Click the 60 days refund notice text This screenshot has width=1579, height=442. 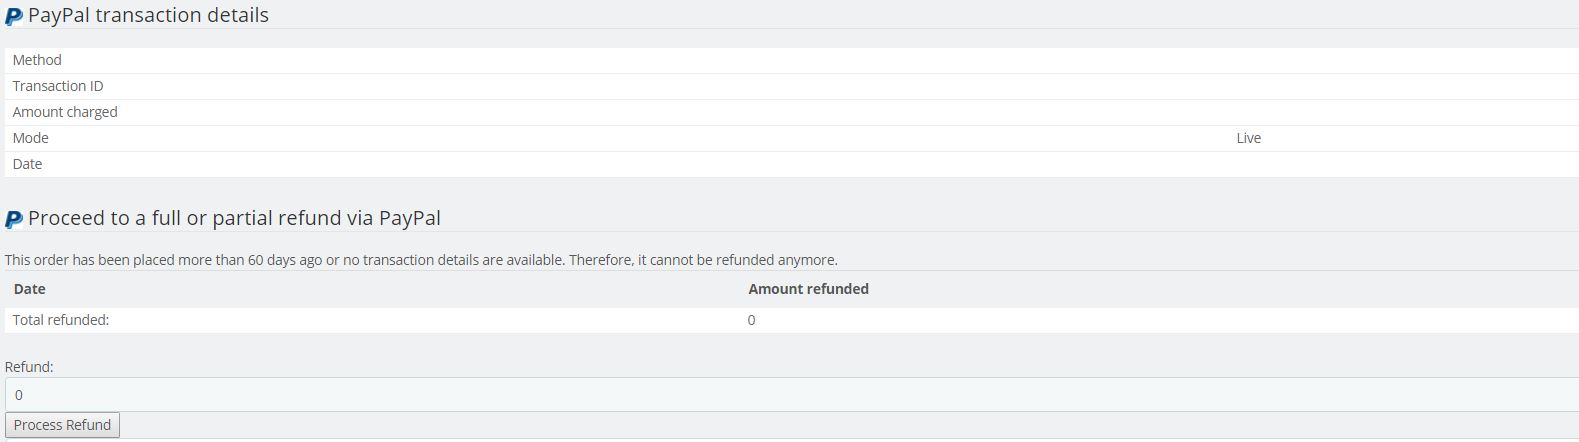pyautogui.click(x=421, y=260)
